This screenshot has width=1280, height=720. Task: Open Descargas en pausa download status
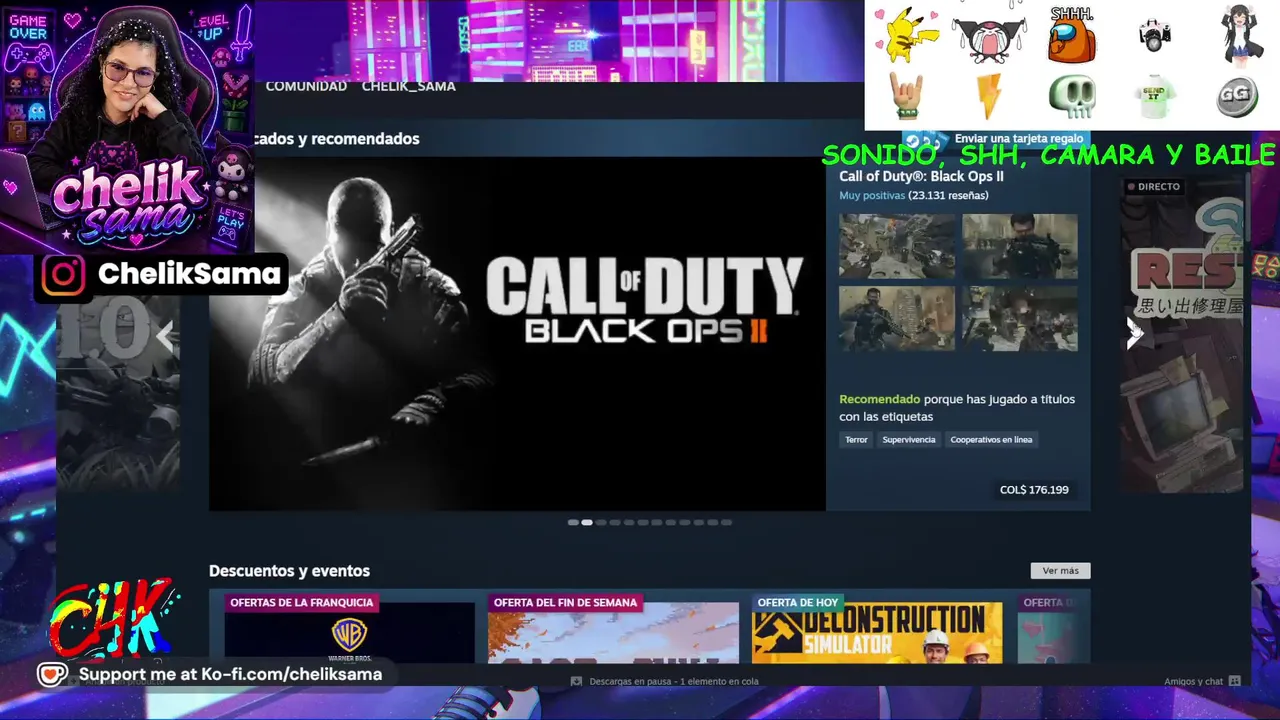click(x=674, y=682)
